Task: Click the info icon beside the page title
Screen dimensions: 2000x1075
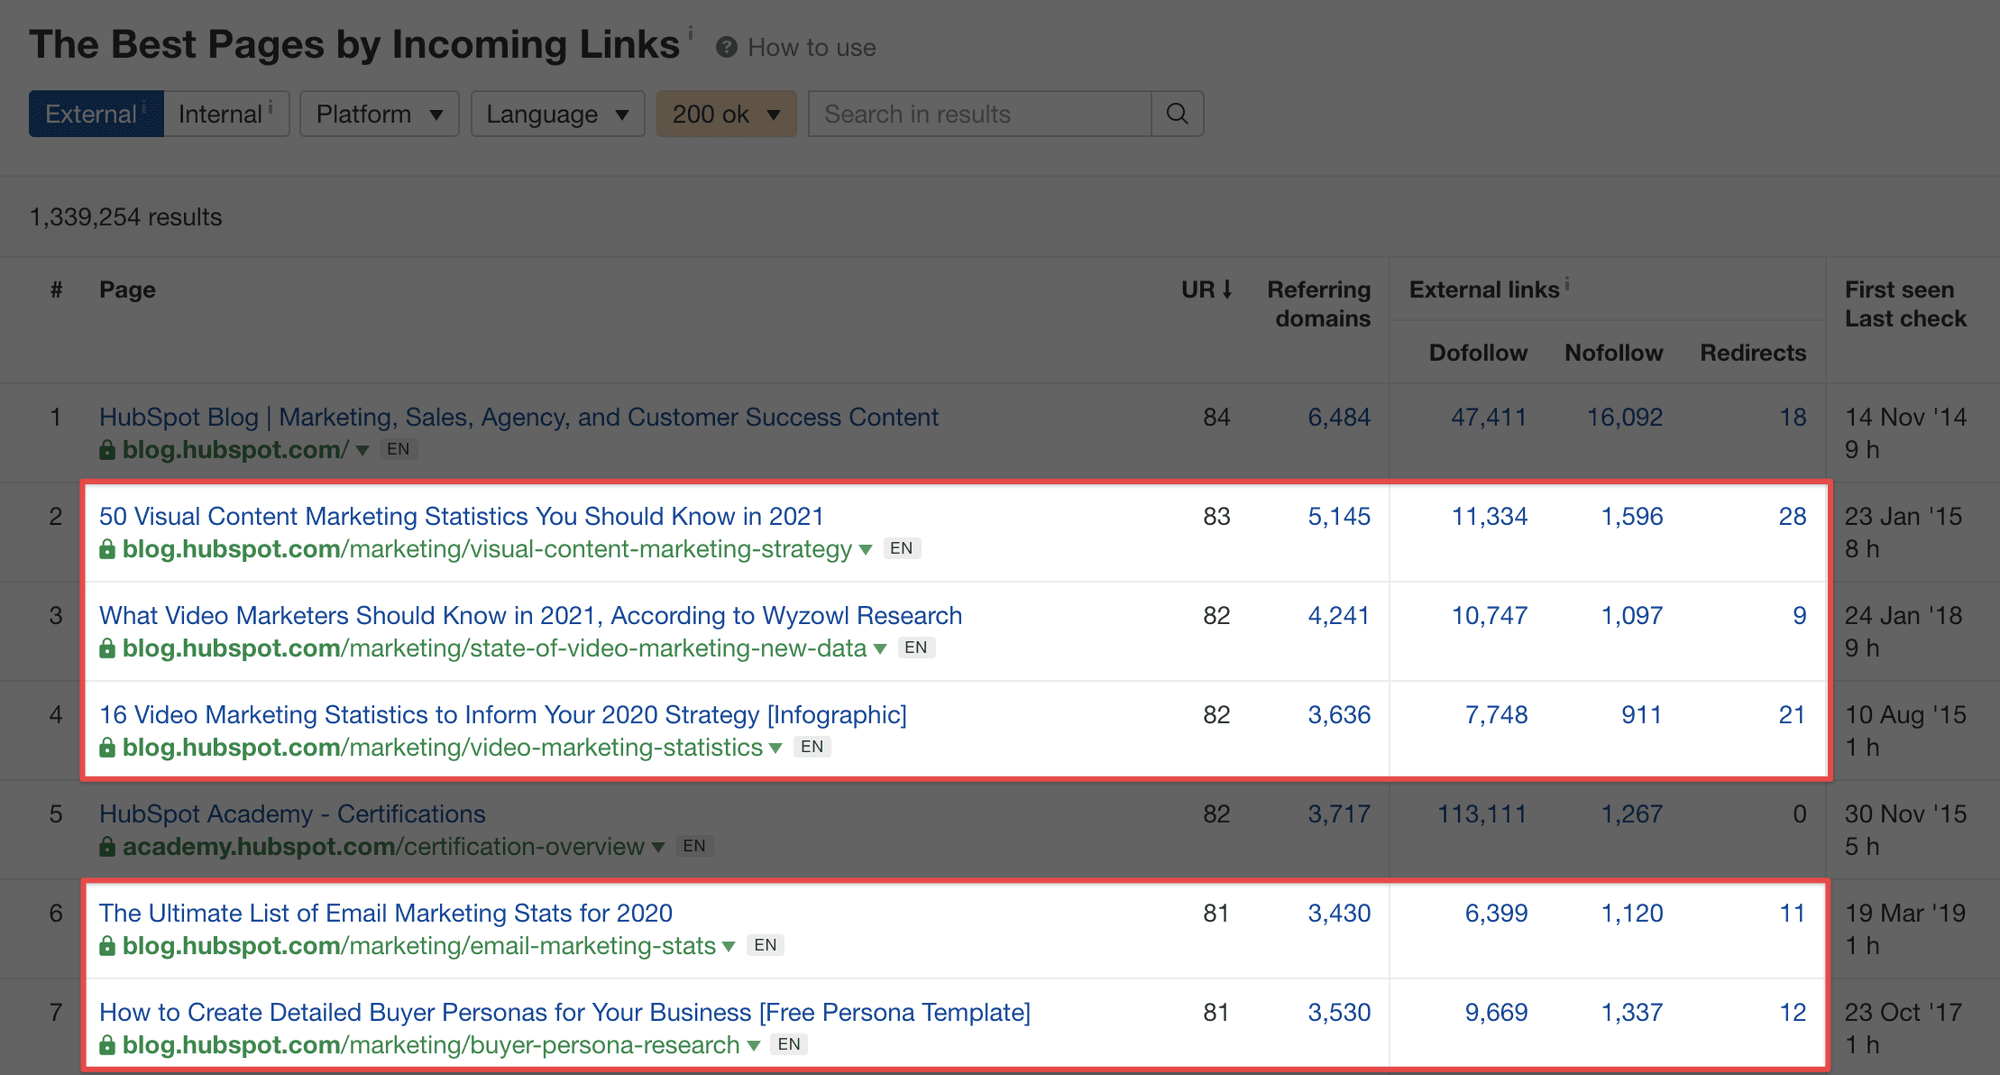Action: (x=690, y=32)
